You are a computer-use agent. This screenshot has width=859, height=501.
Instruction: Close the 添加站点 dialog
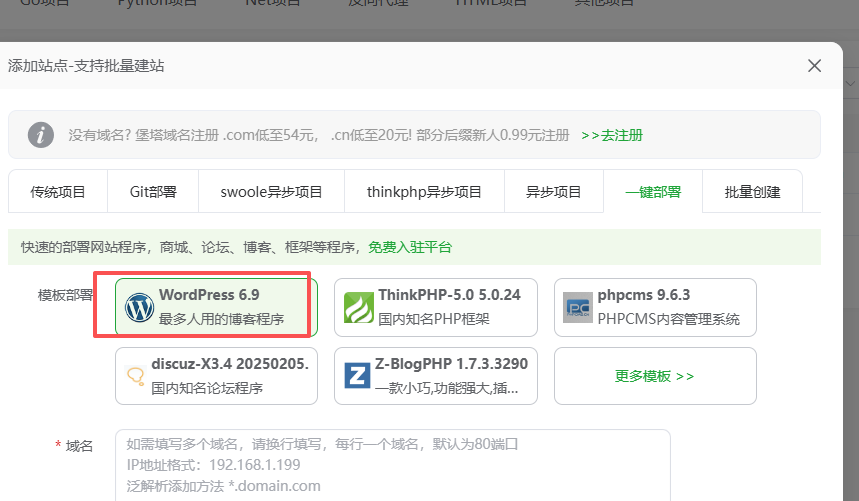pos(814,66)
